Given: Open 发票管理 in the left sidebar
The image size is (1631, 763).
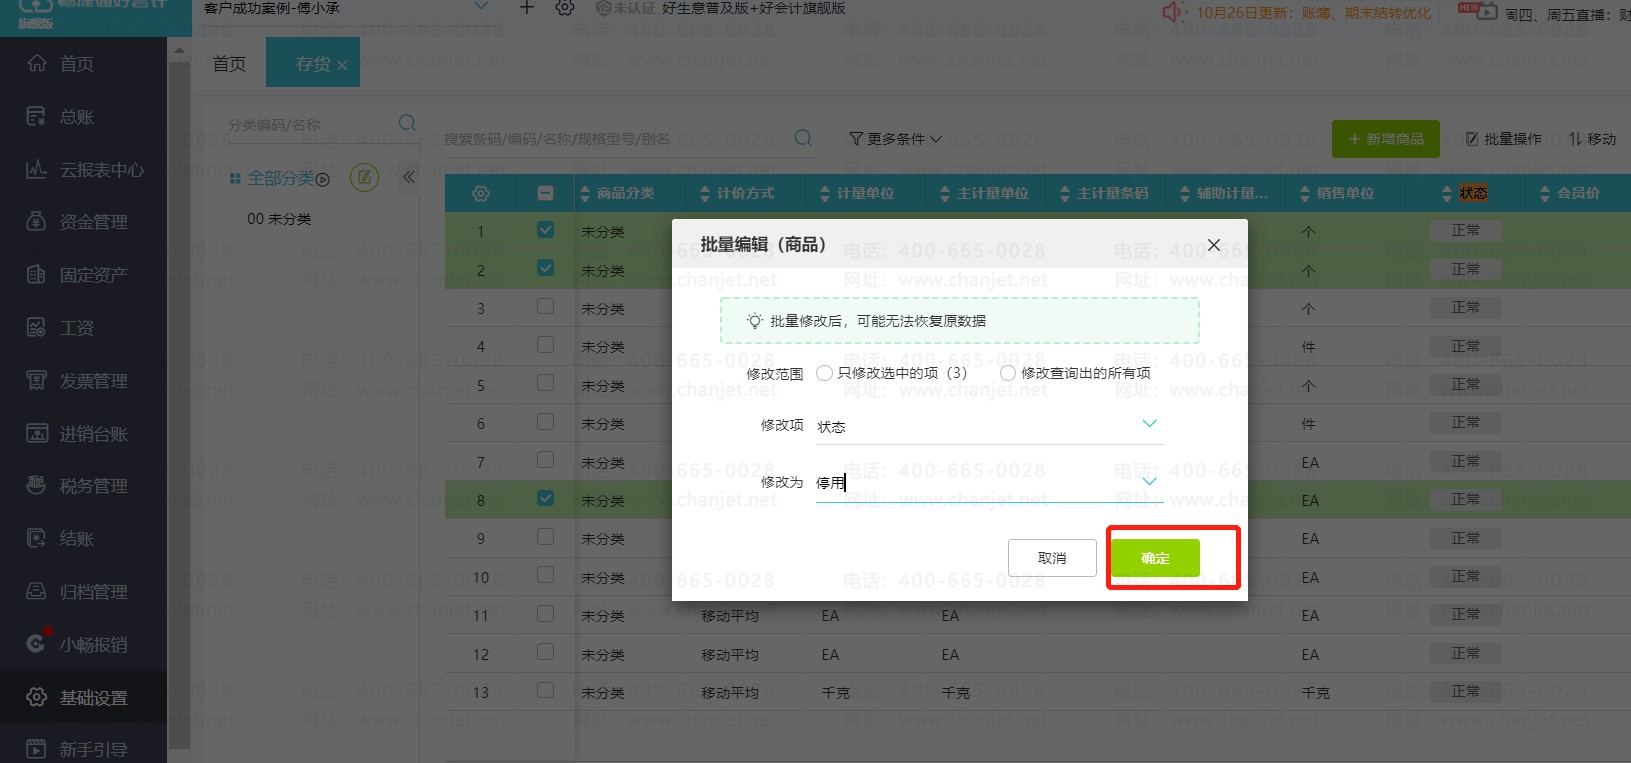Looking at the screenshot, I should coord(92,381).
